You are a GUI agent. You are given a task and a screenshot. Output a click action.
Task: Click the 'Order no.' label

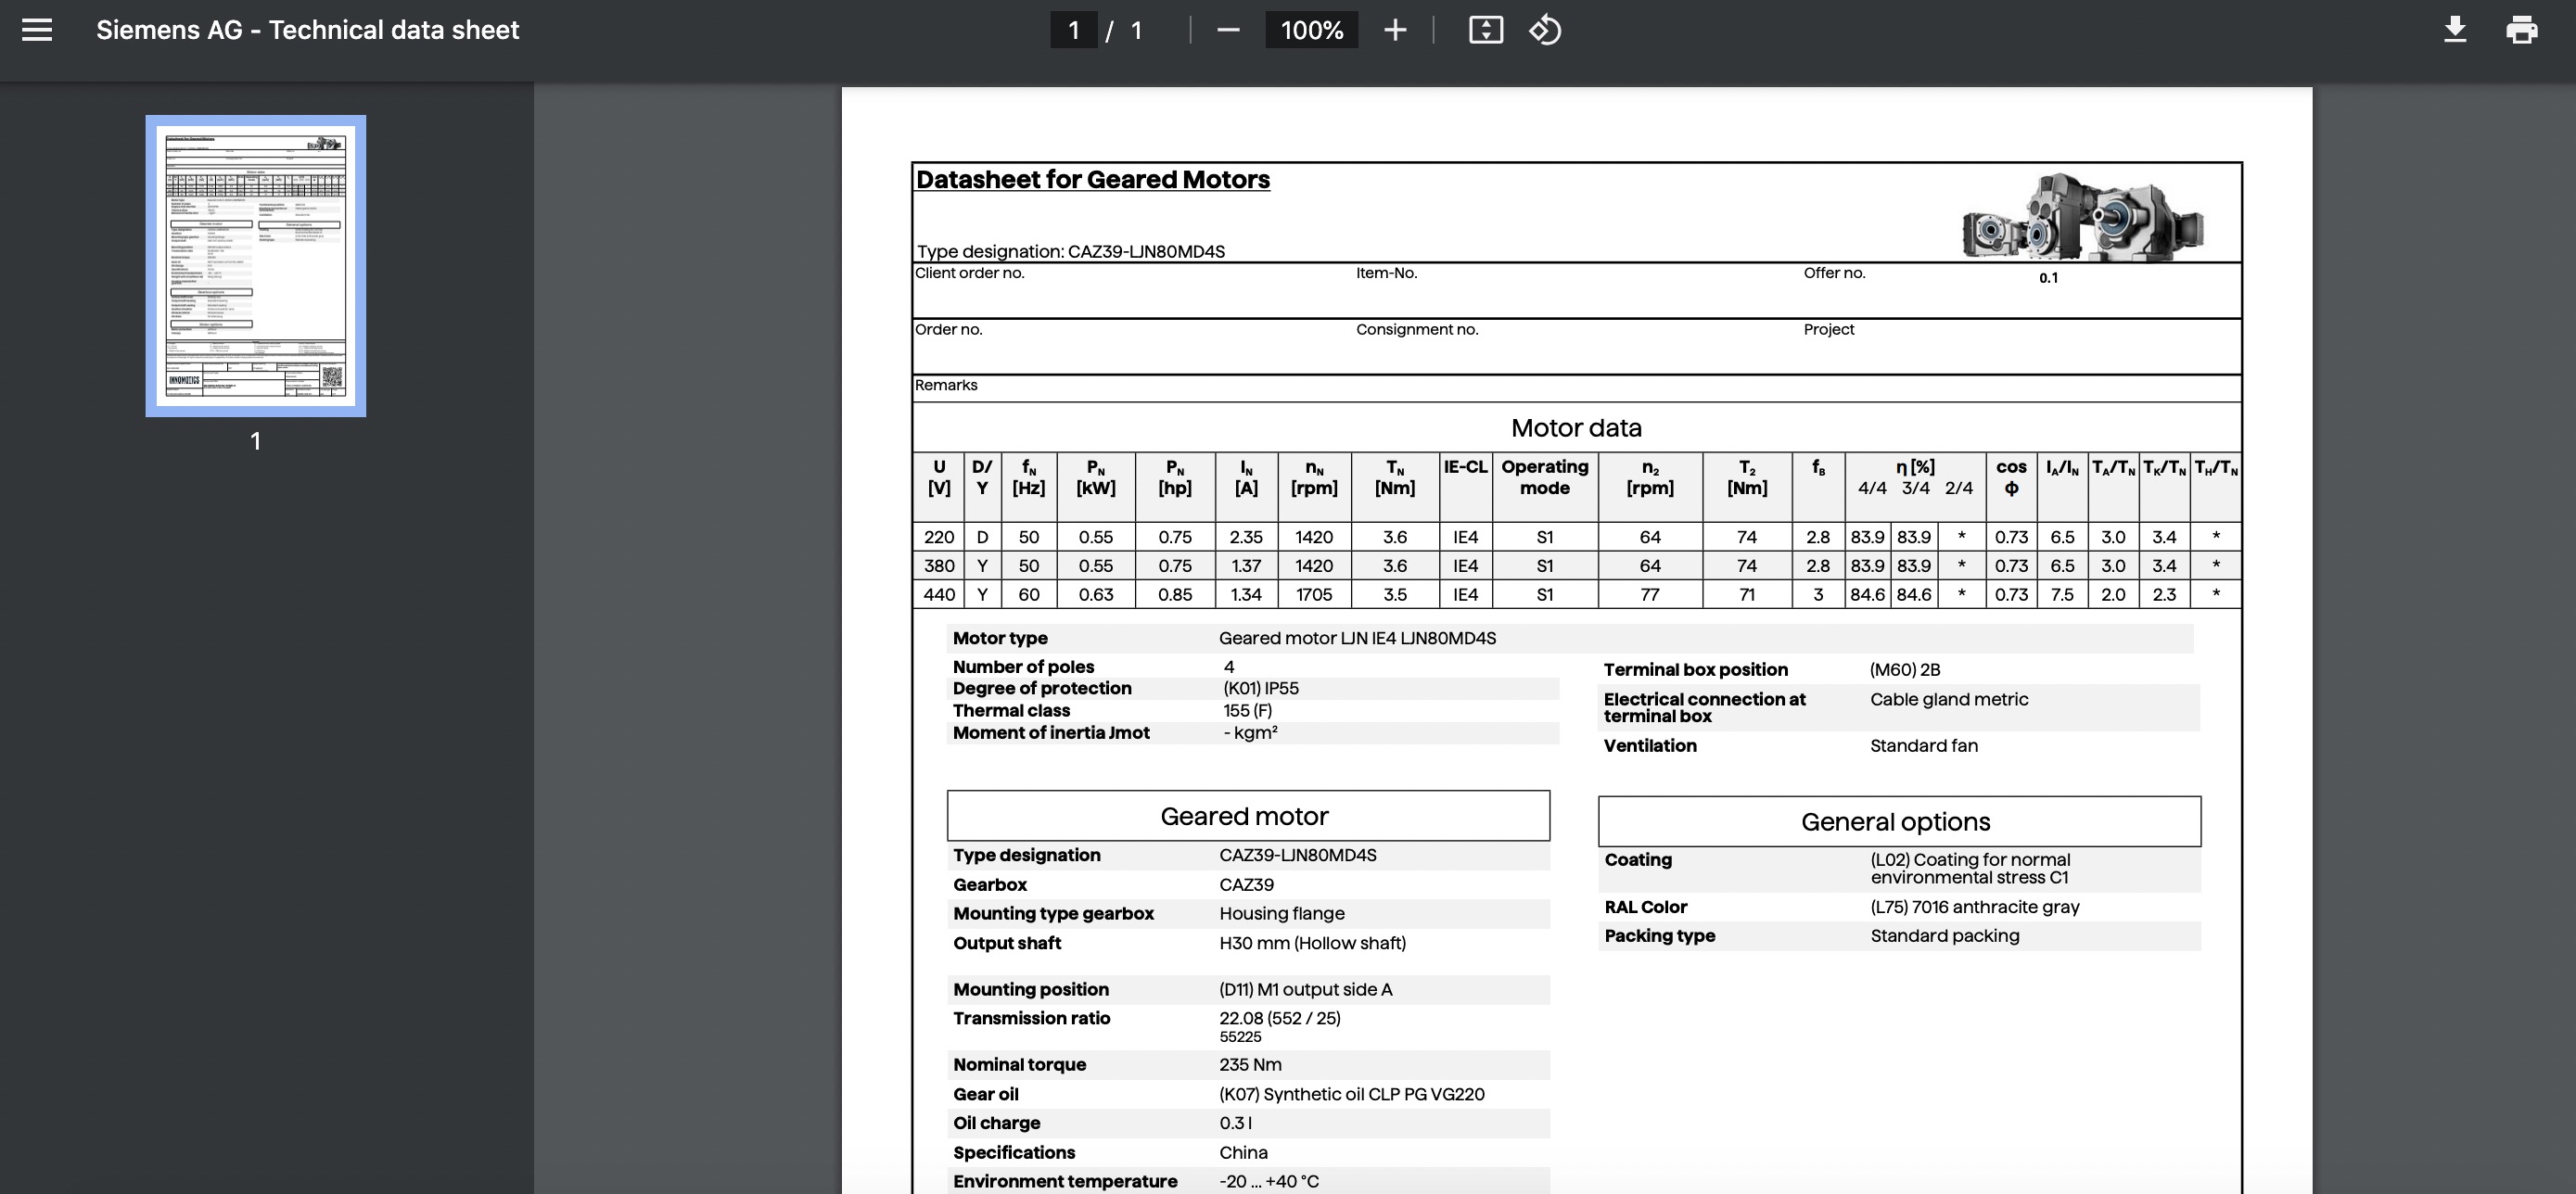click(948, 329)
